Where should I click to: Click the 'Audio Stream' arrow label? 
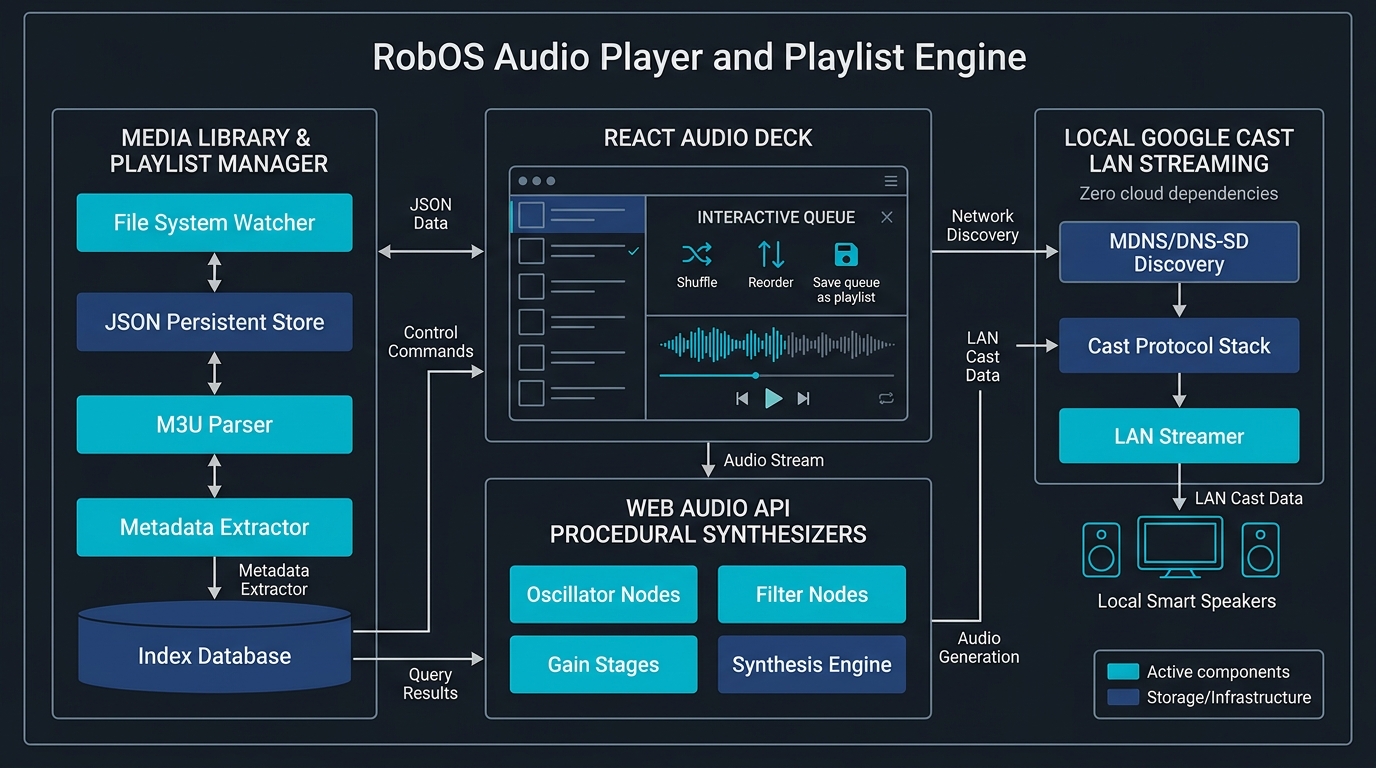coord(773,460)
